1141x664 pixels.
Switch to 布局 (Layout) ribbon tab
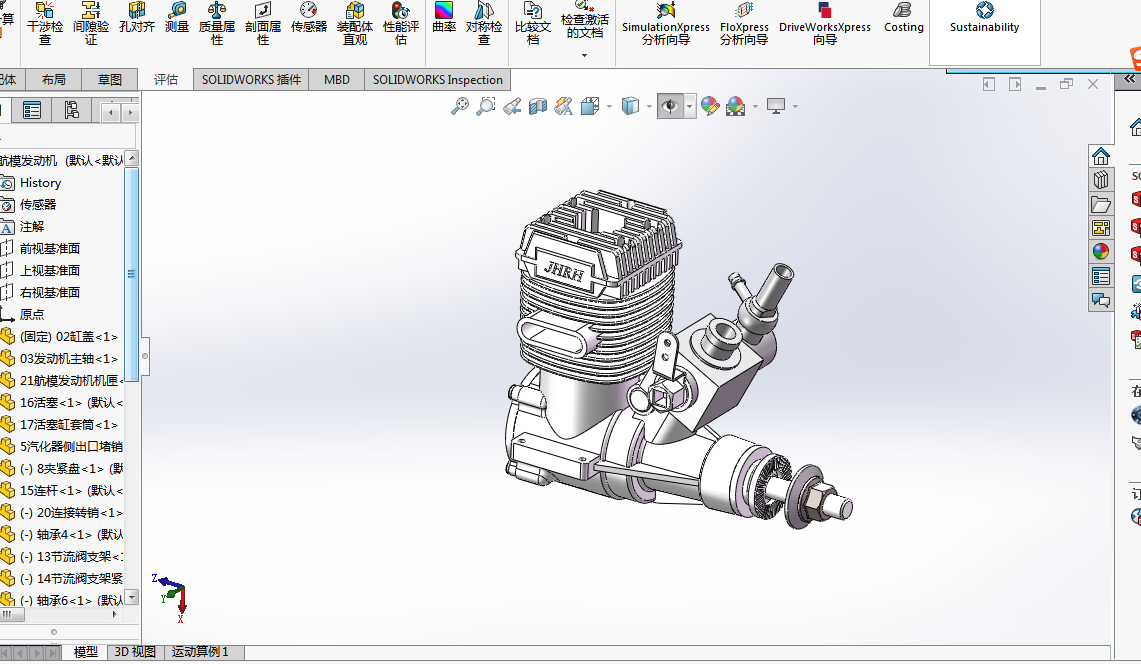tap(53, 79)
